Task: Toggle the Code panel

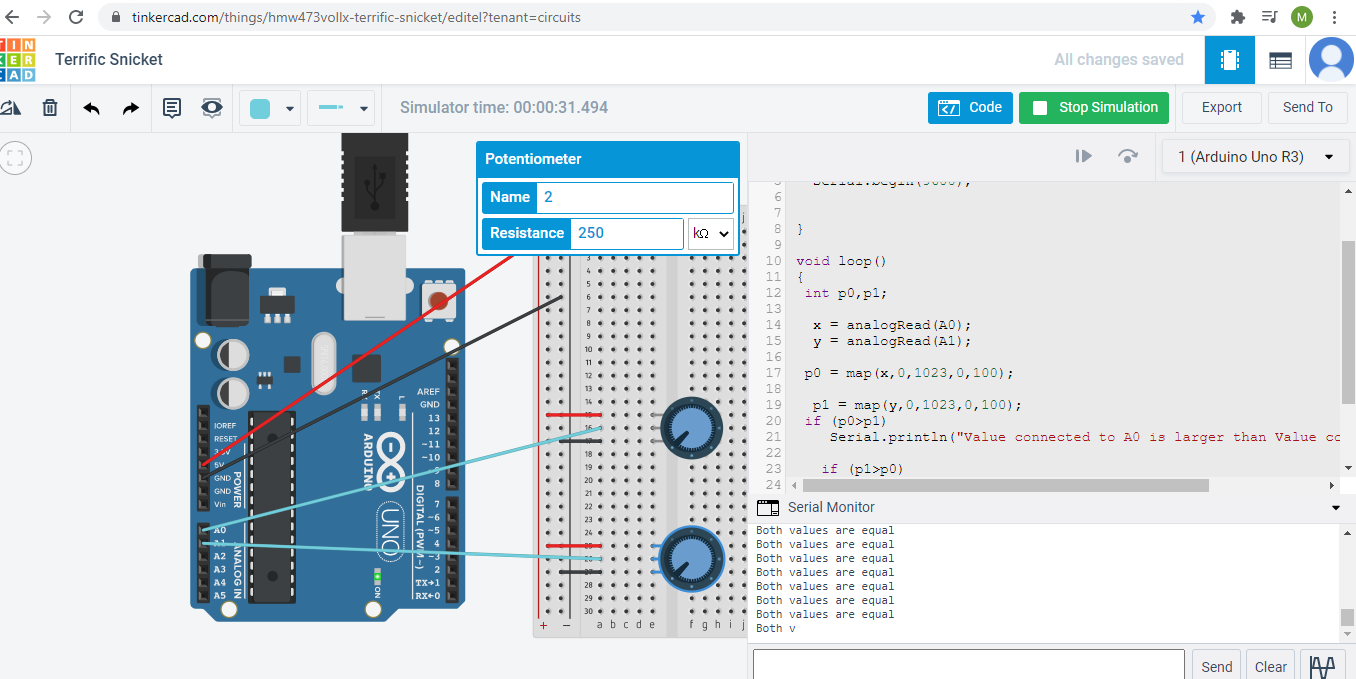Action: point(970,108)
